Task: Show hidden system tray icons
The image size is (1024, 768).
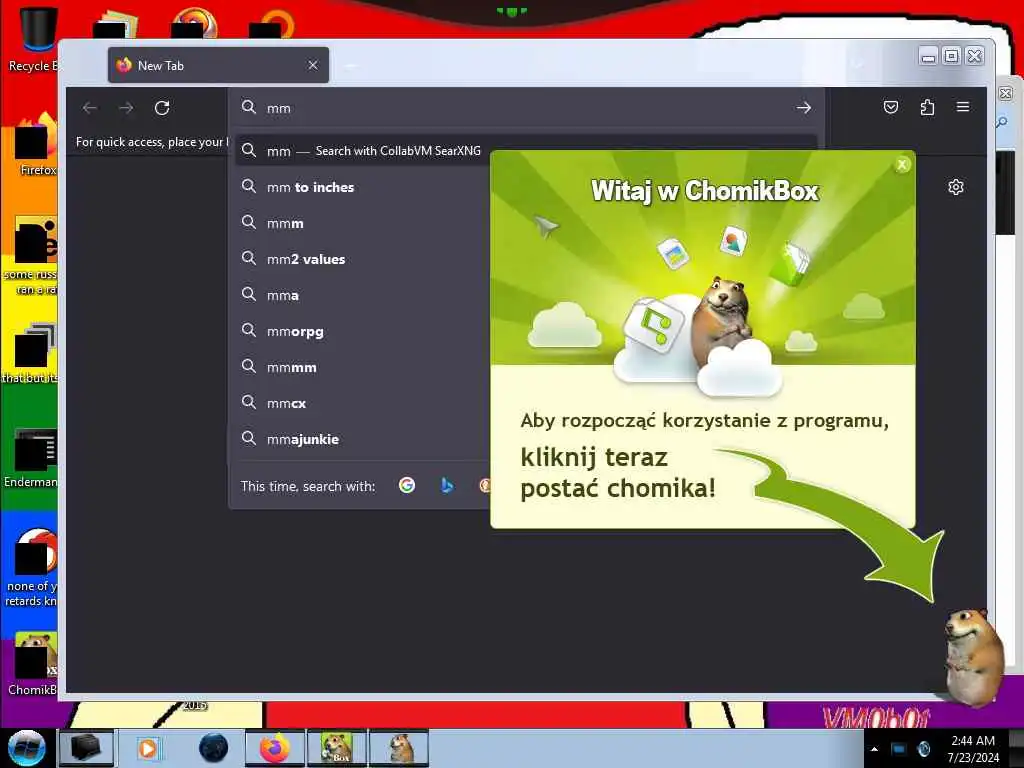Action: (874, 749)
